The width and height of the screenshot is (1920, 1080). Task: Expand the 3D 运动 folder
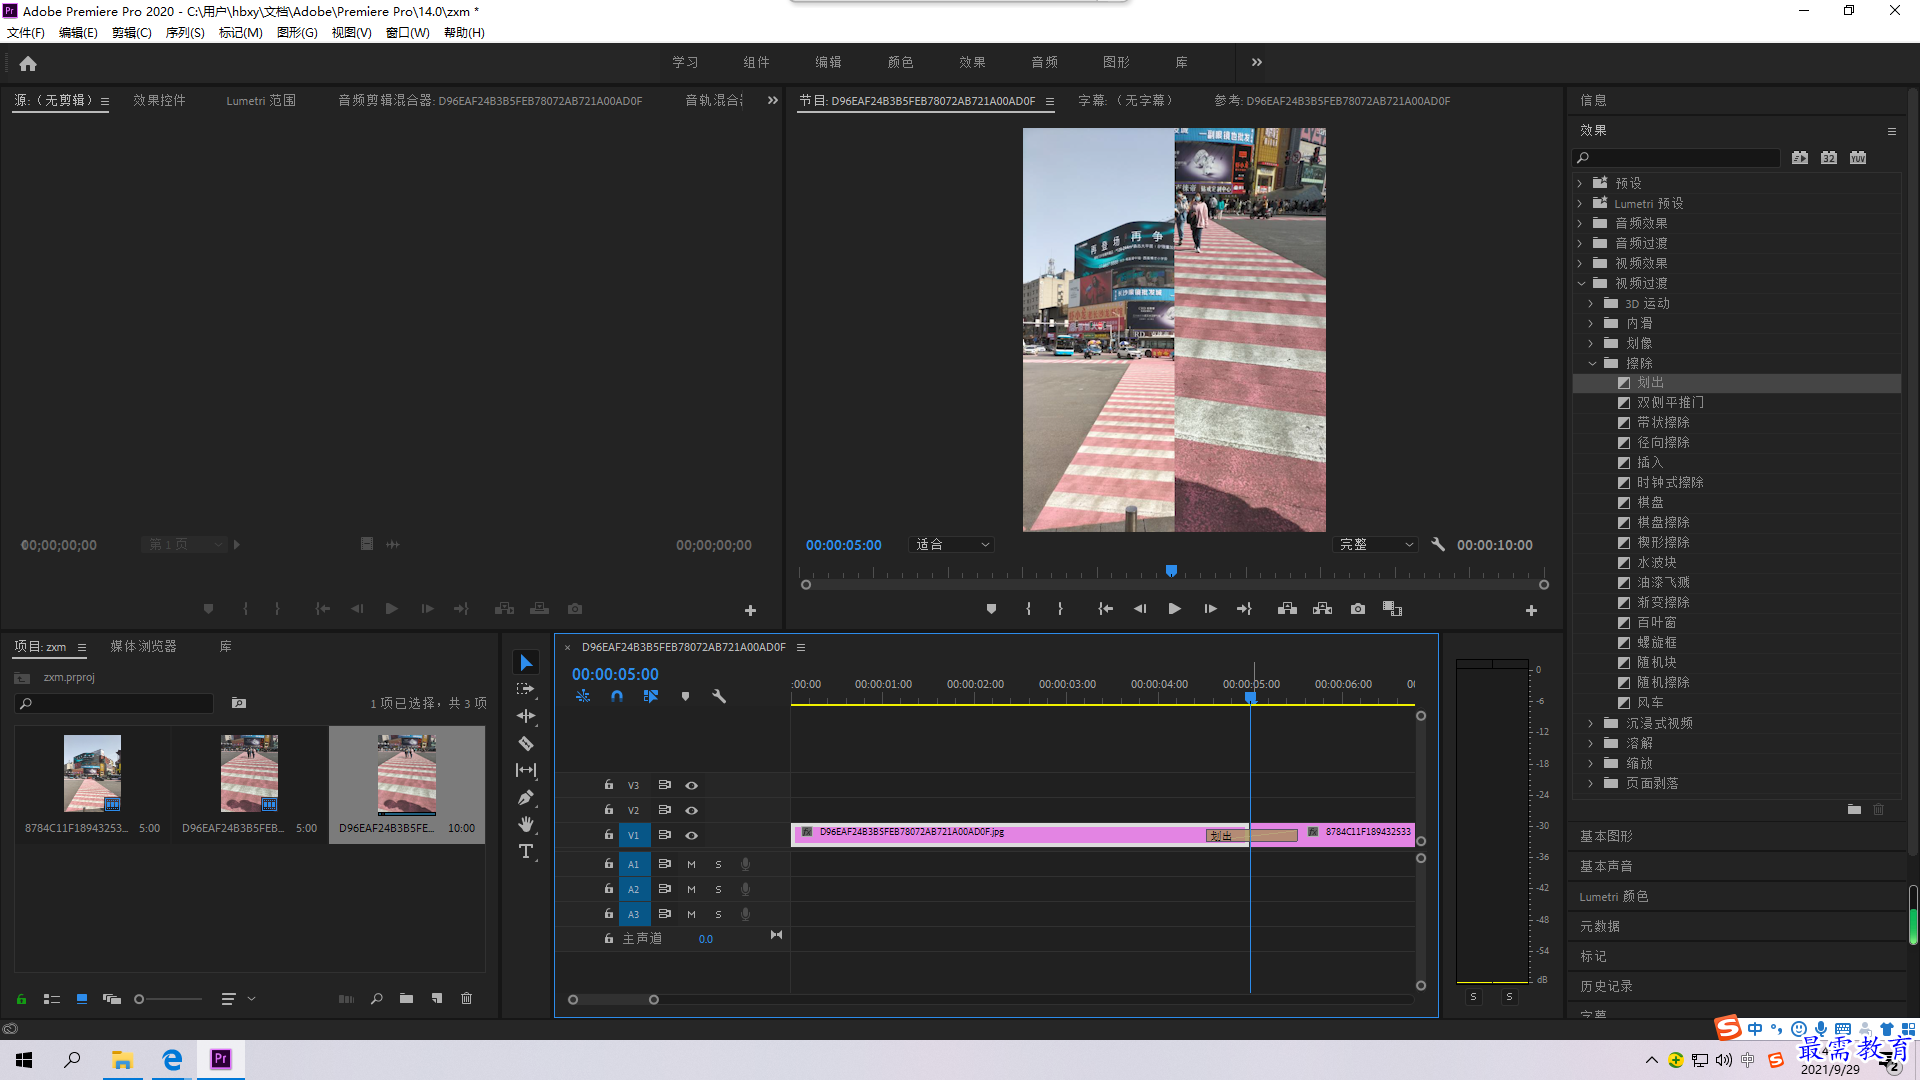(x=1591, y=303)
